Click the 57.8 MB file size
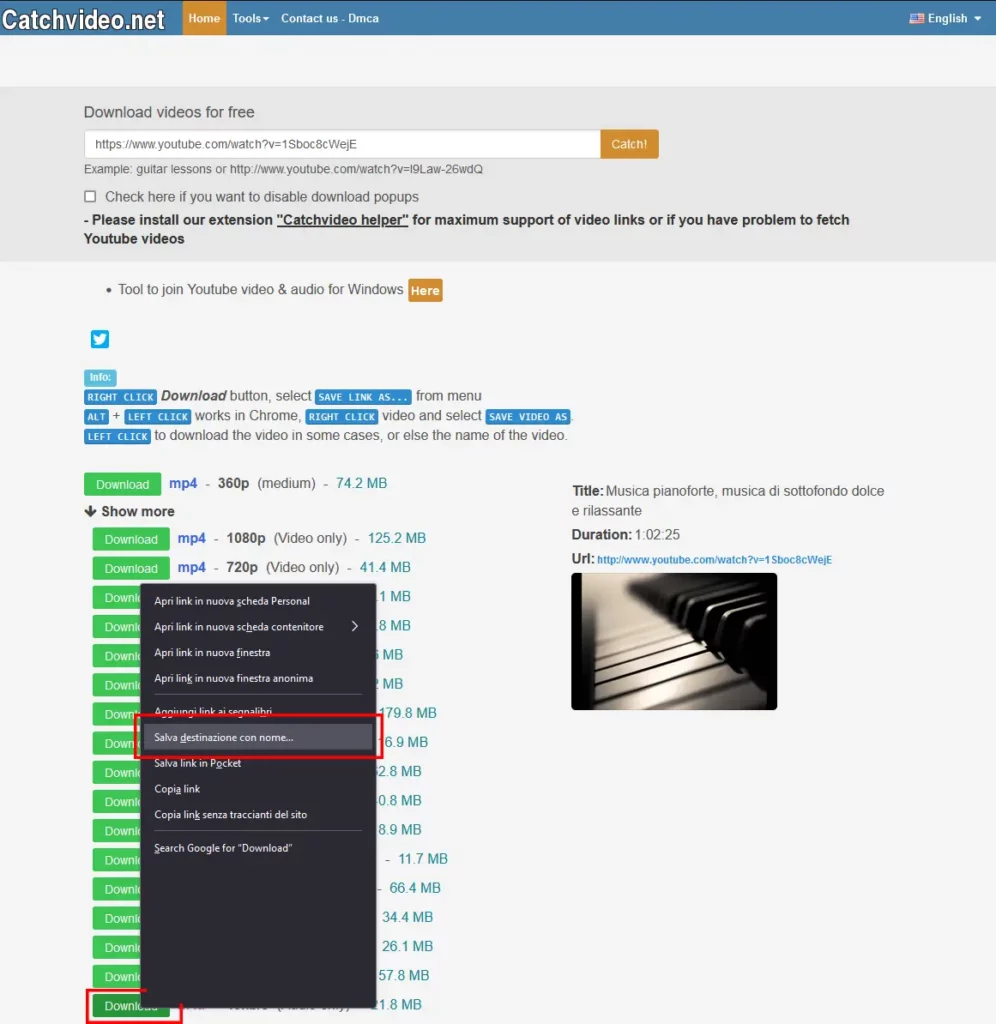996x1024 pixels. pos(404,976)
